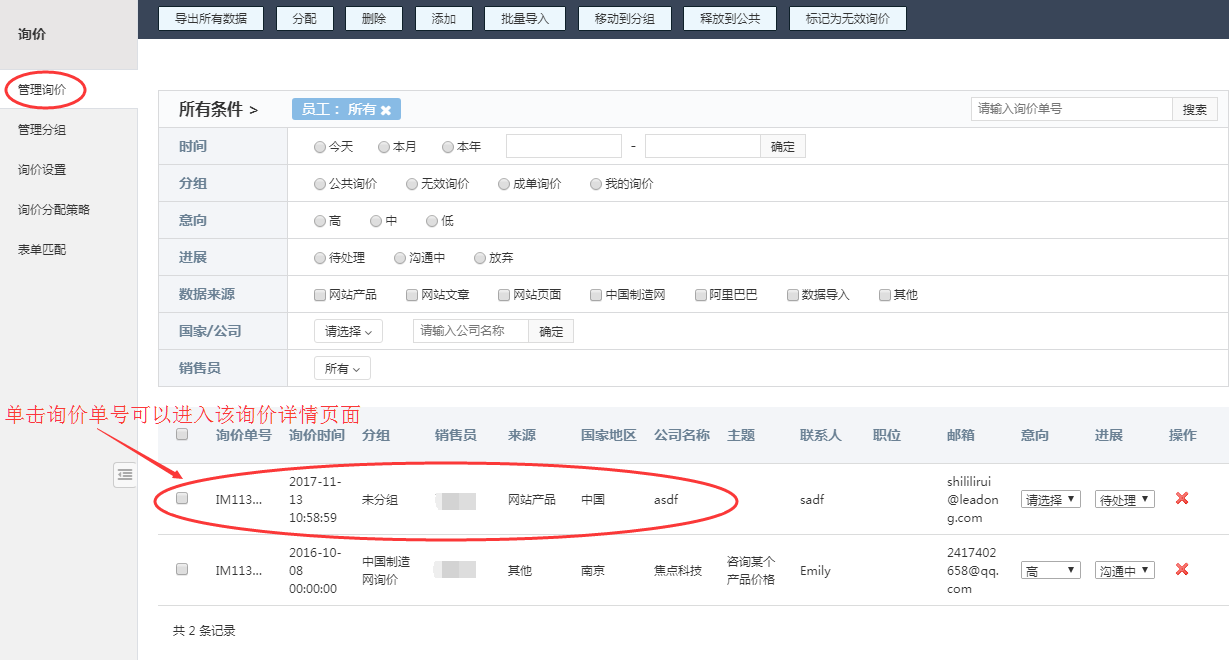
Task: Choose the 低 intent radio button
Action: click(432, 220)
